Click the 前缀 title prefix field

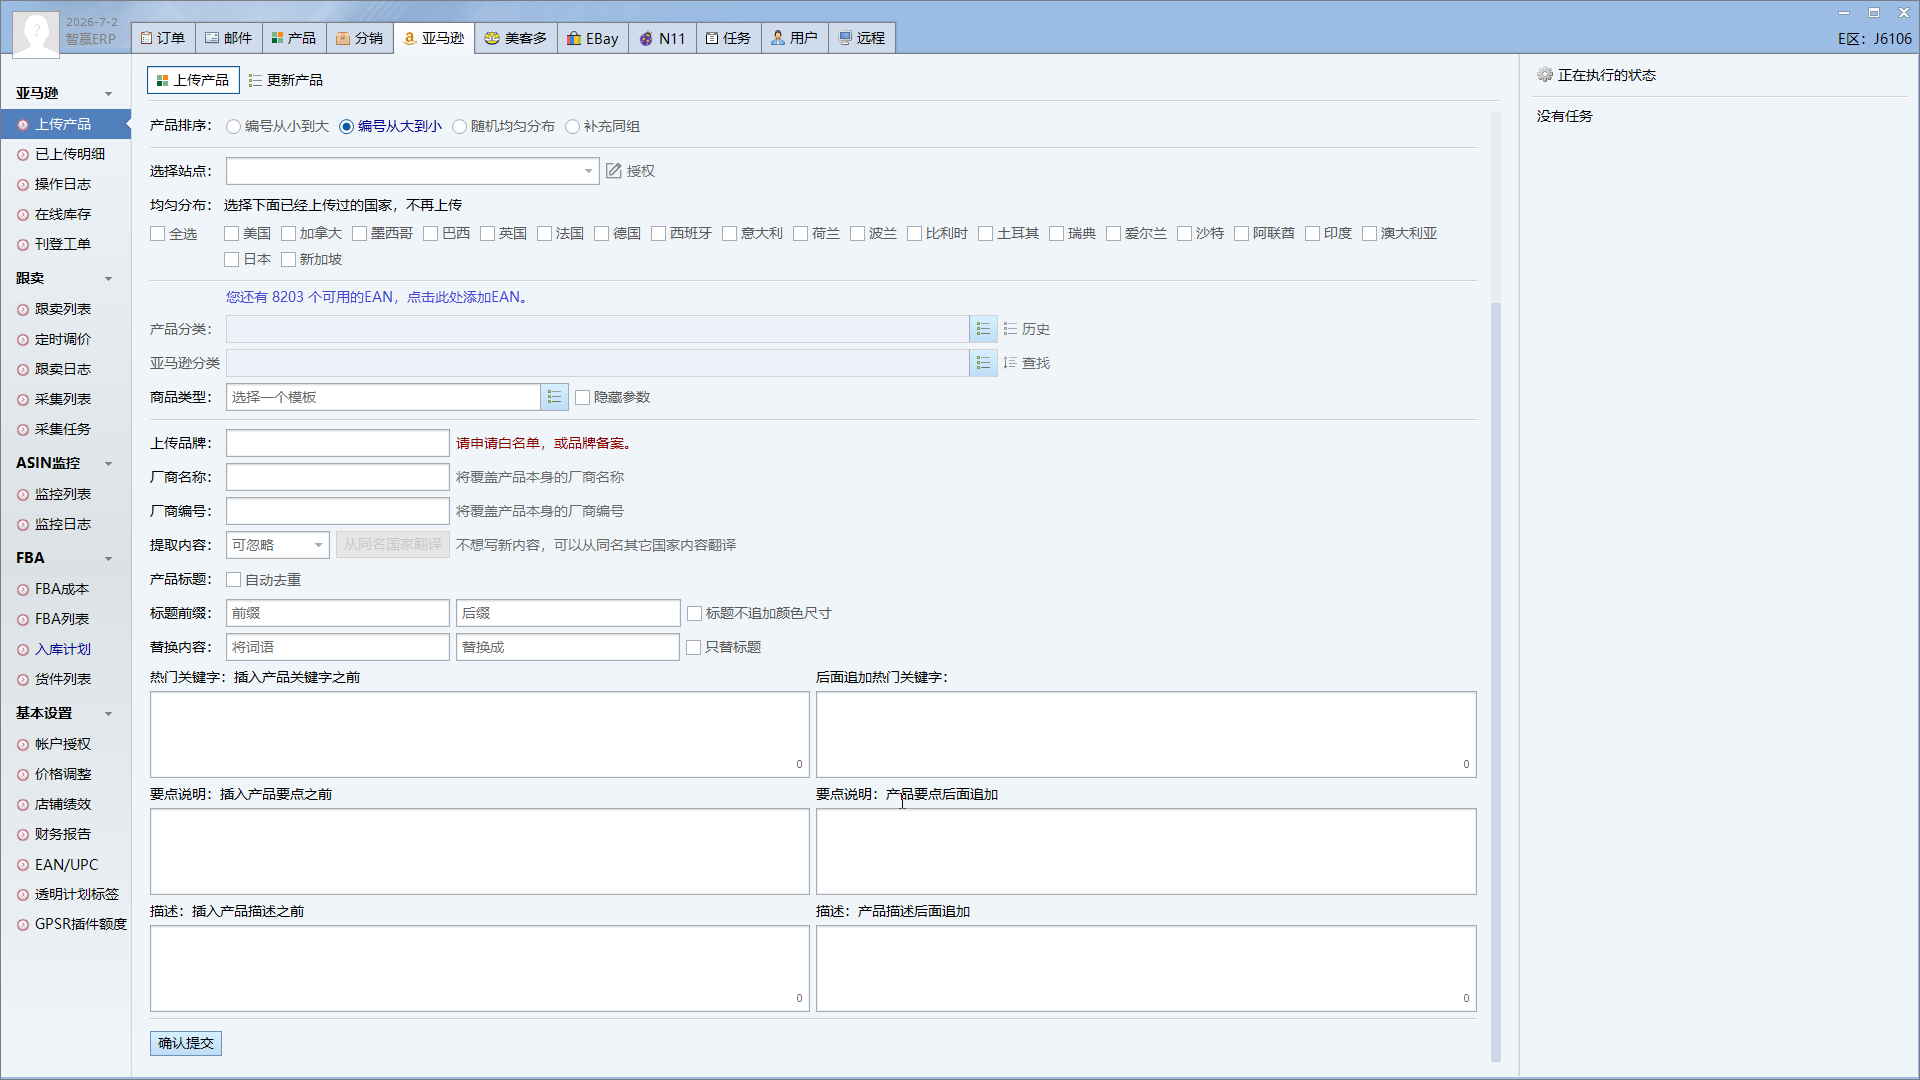pos(338,613)
